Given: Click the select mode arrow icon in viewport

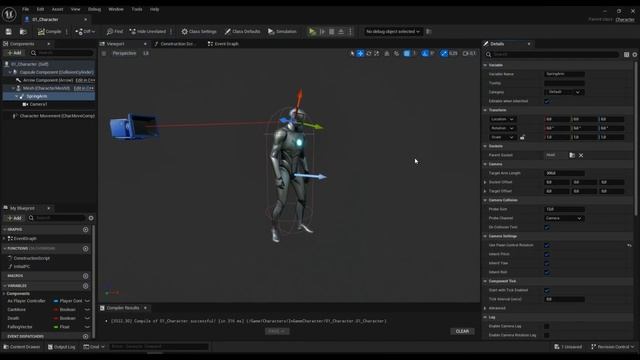Looking at the screenshot, I should tap(352, 53).
